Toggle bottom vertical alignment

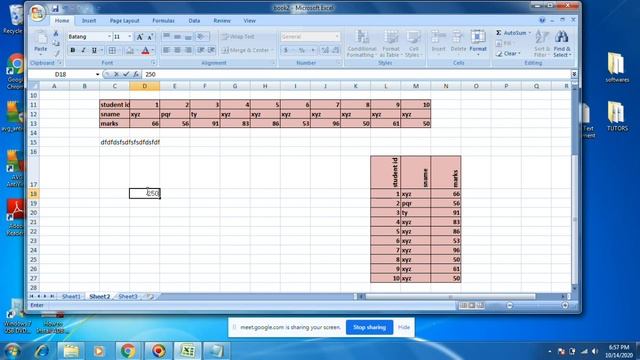[x=188, y=37]
